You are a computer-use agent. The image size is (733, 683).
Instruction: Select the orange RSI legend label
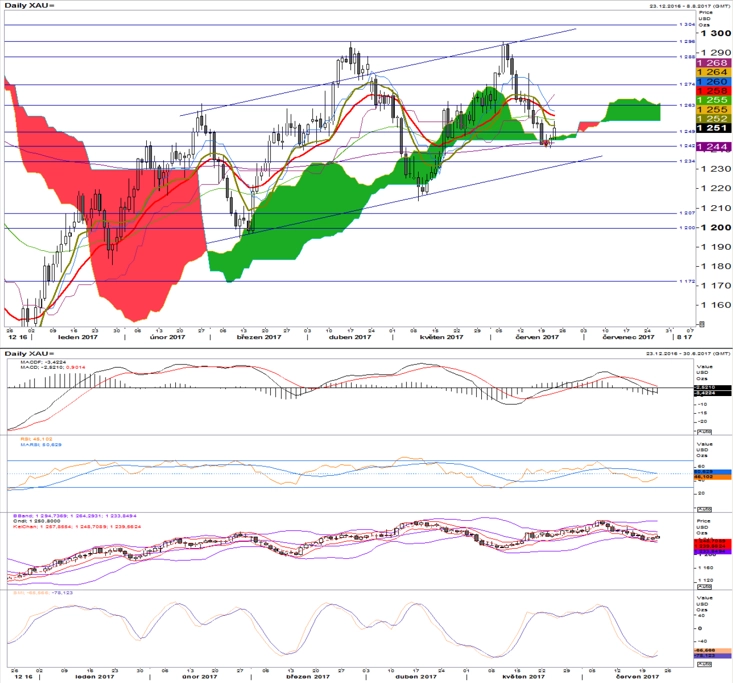click(36, 439)
